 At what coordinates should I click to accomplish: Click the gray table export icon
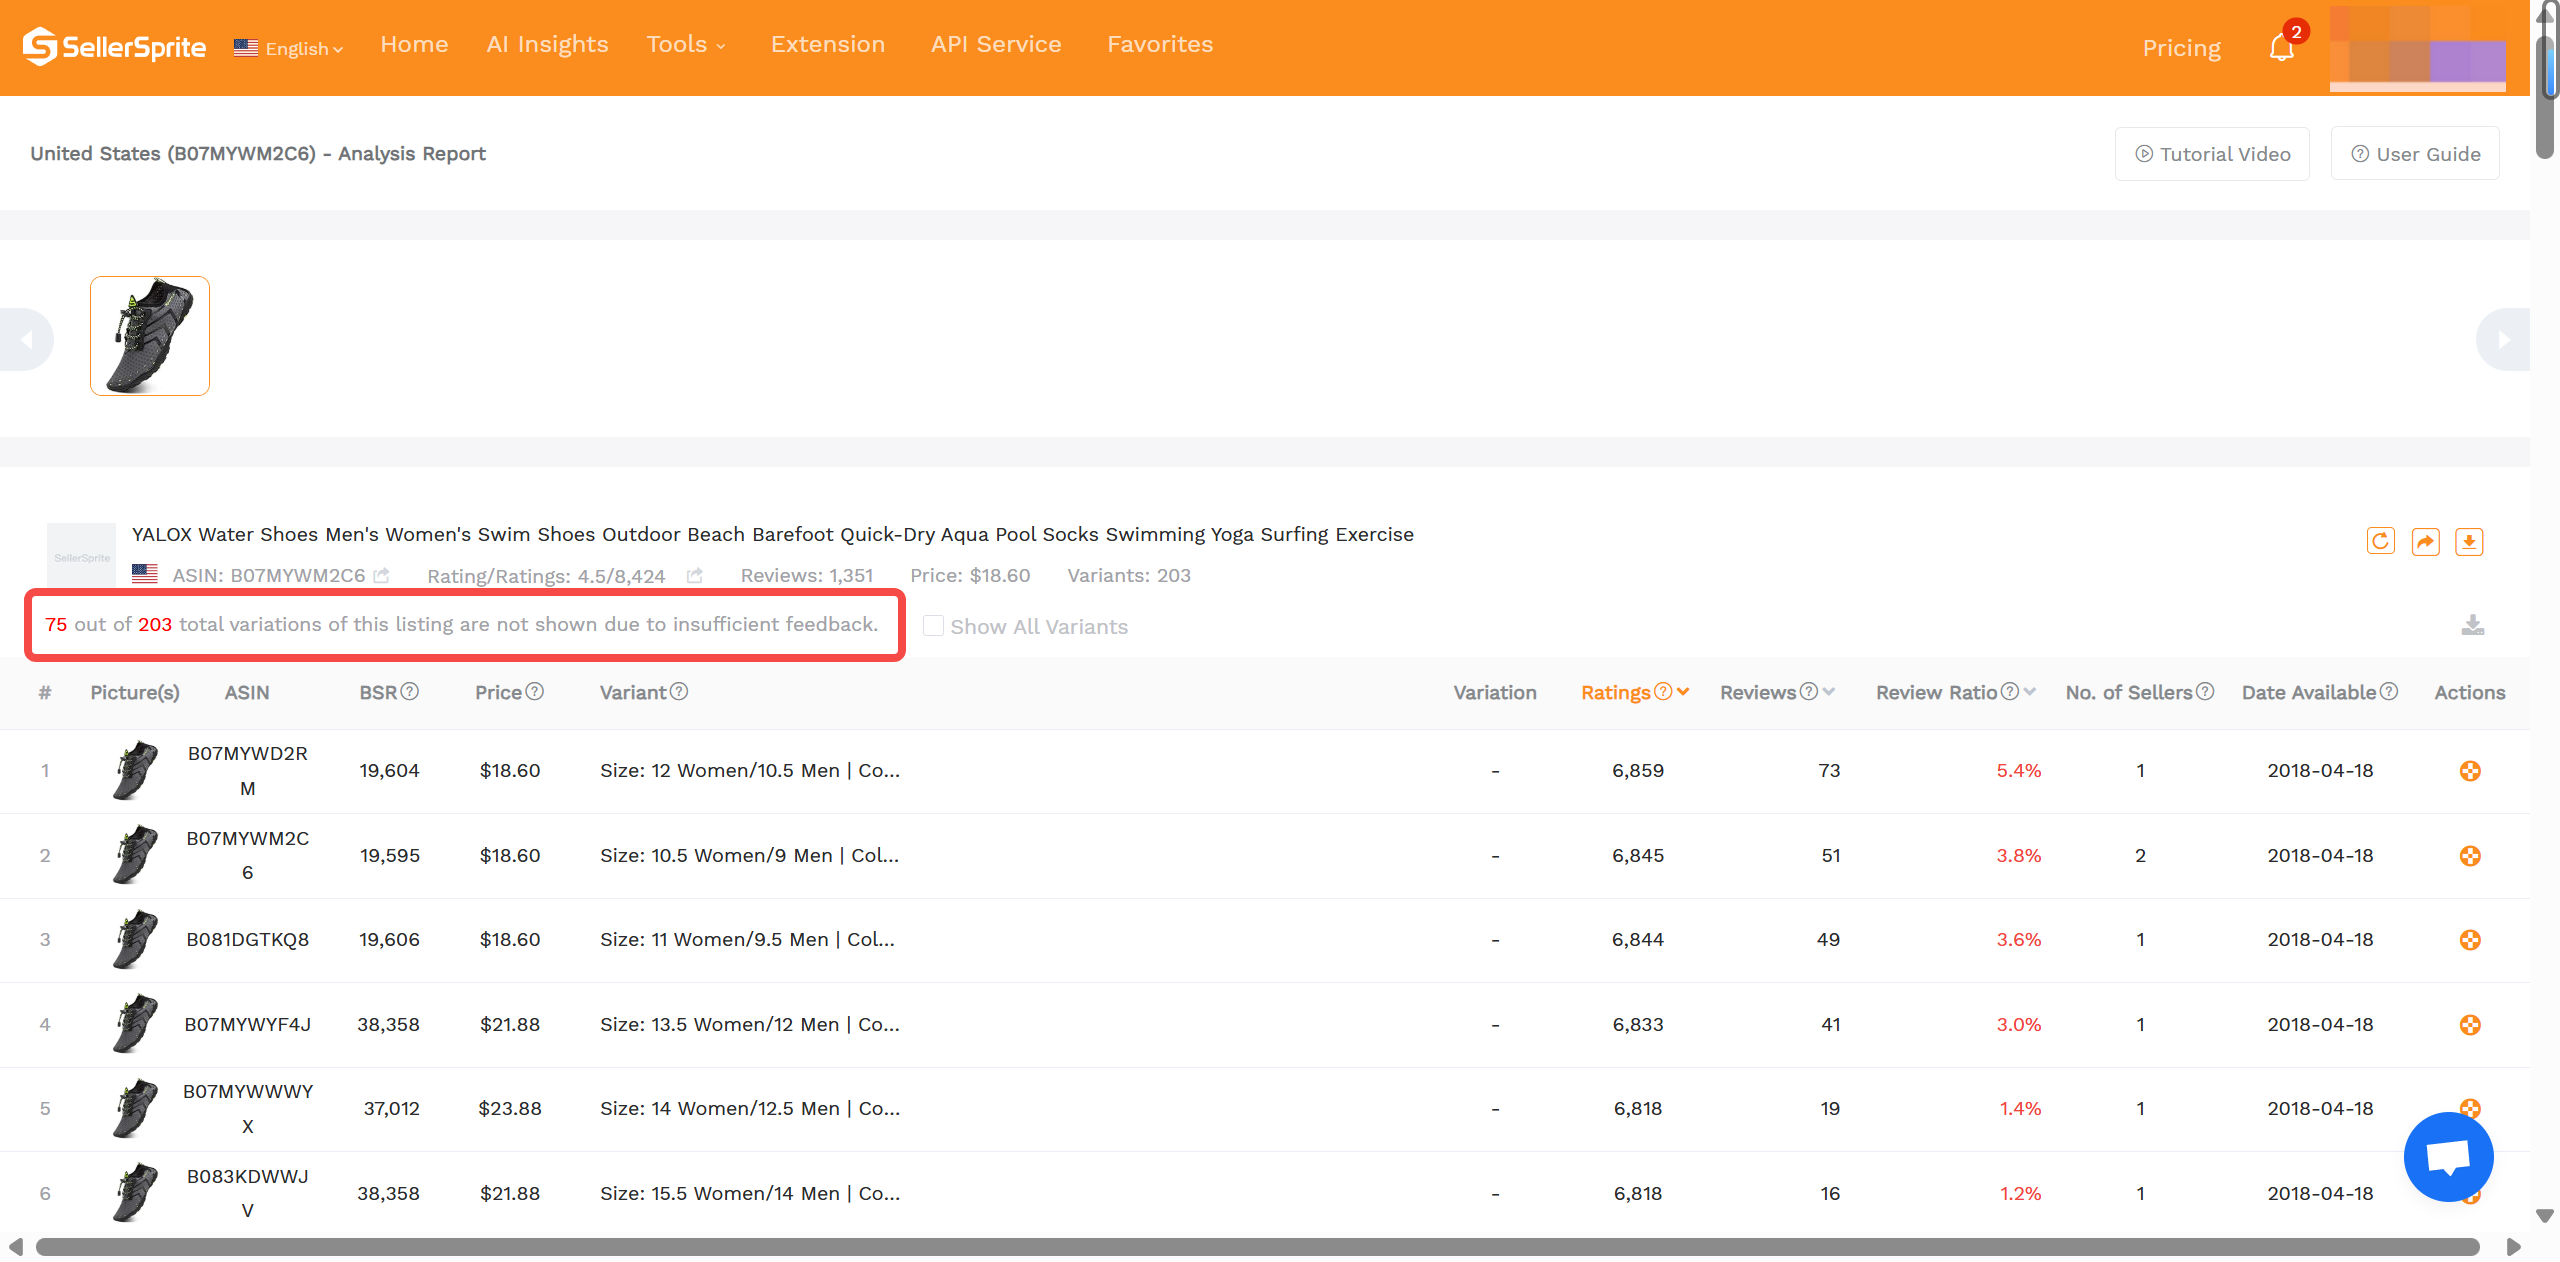tap(2472, 625)
